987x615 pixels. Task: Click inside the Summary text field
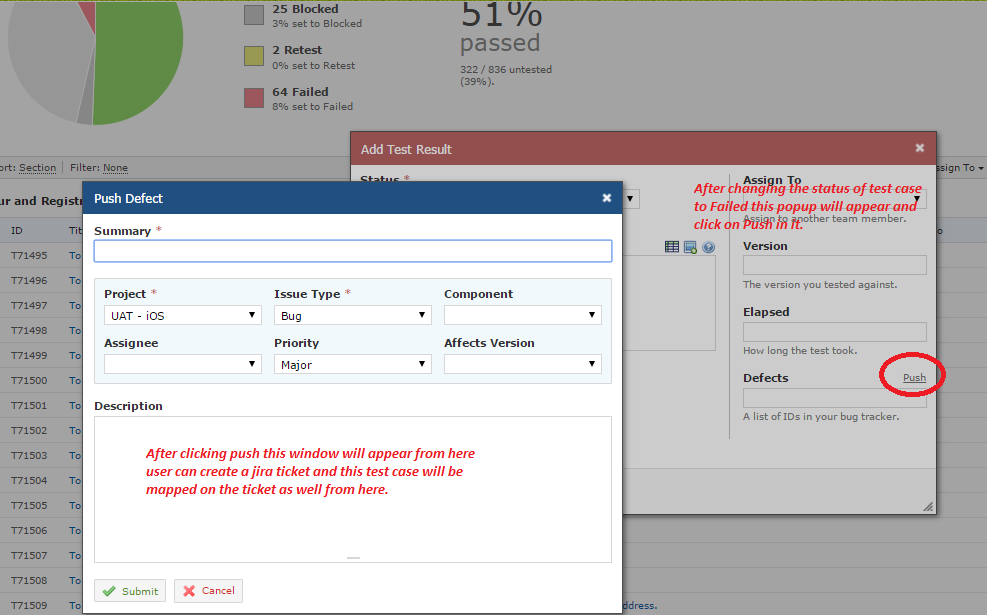[x=352, y=250]
